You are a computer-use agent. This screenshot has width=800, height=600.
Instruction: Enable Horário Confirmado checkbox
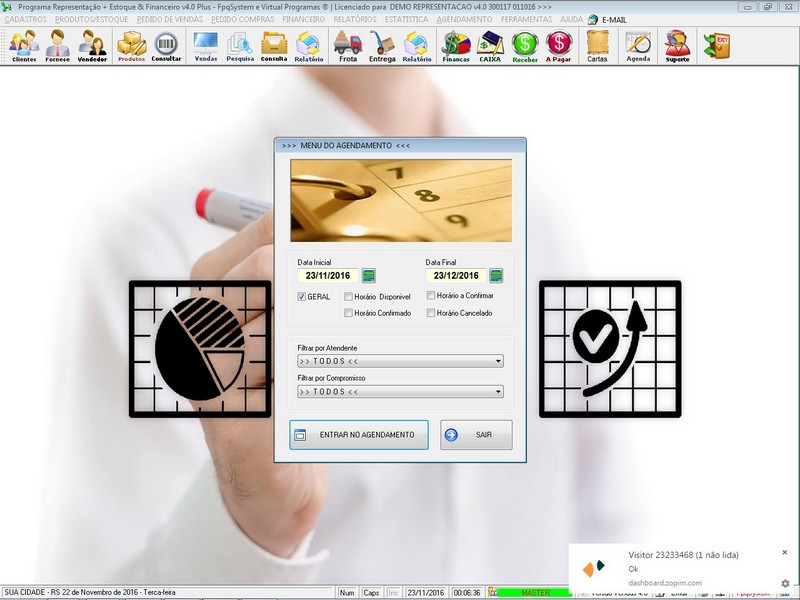coord(348,313)
